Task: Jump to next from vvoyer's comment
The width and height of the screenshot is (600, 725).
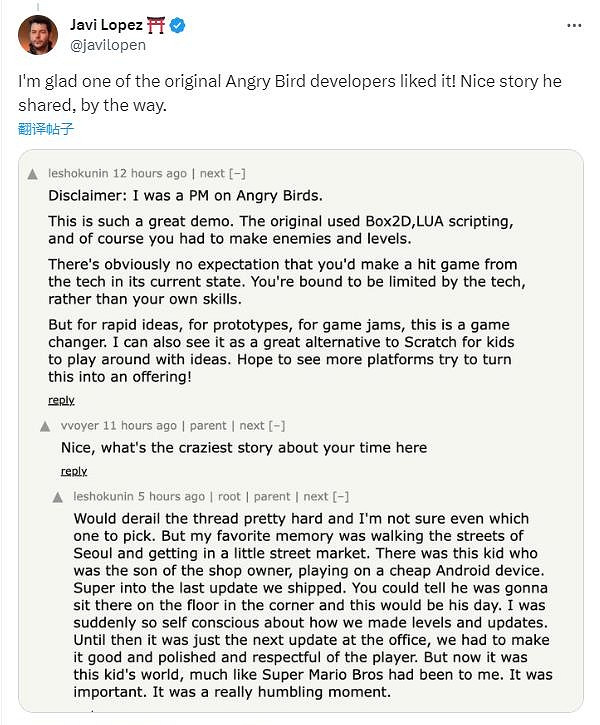Action: (x=252, y=426)
